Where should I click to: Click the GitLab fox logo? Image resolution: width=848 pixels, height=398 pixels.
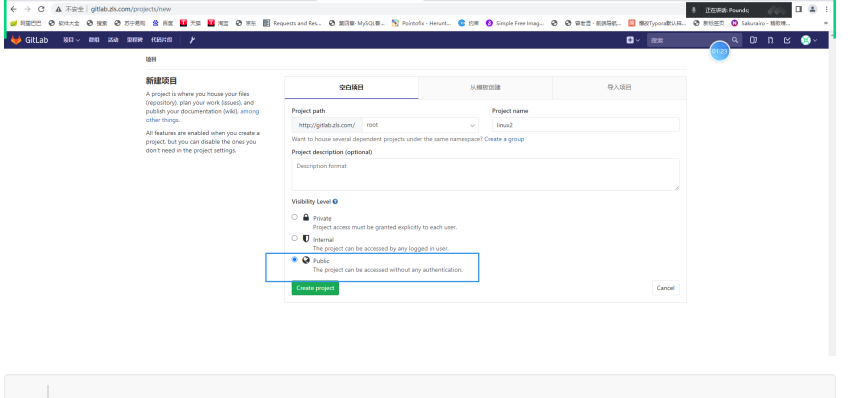click(x=16, y=40)
